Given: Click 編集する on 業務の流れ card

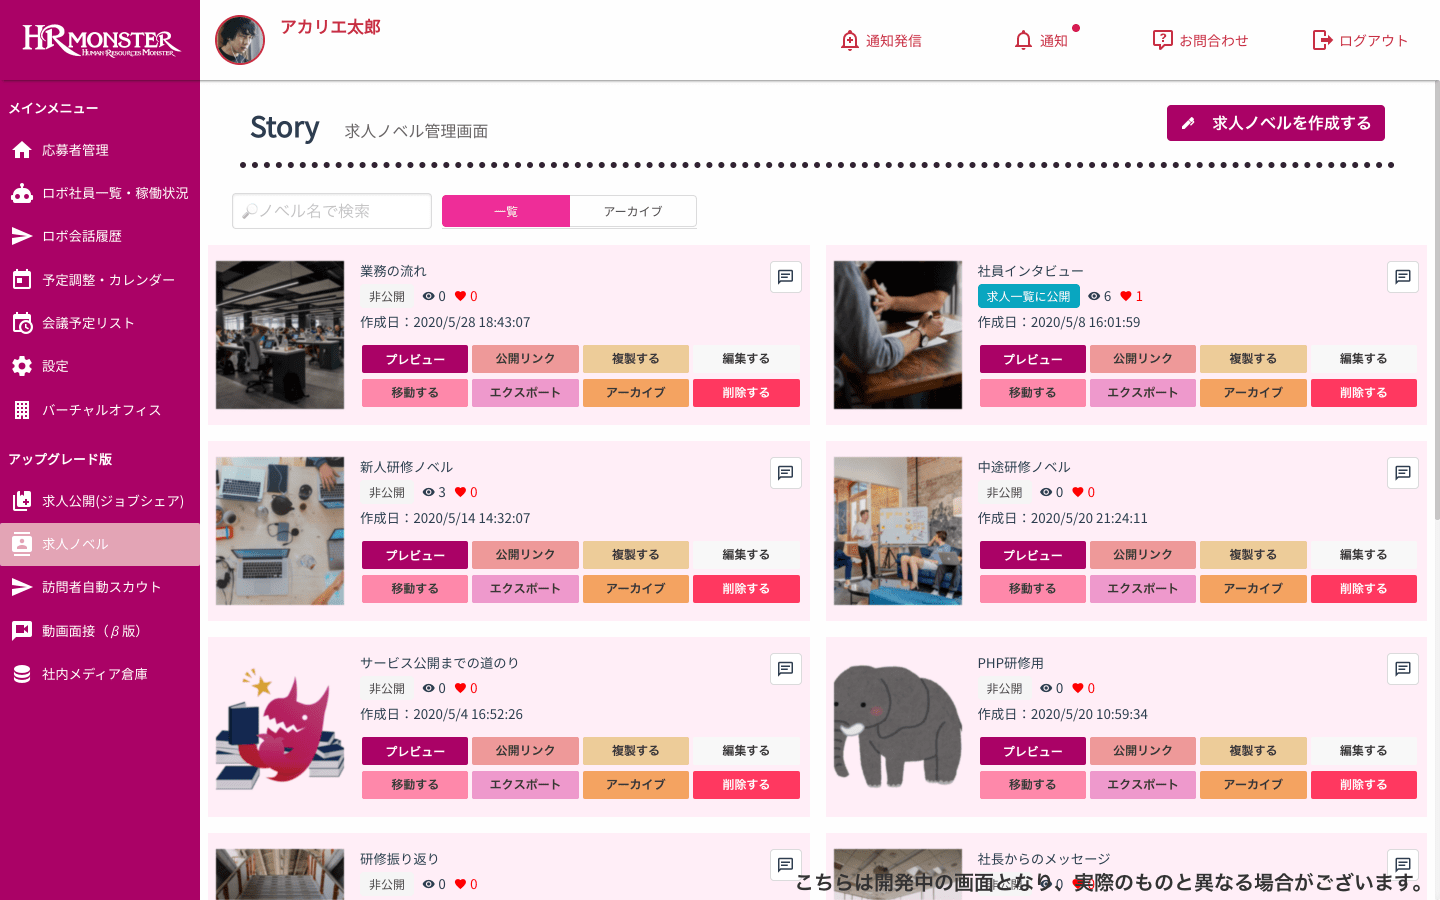Looking at the screenshot, I should pyautogui.click(x=746, y=359).
